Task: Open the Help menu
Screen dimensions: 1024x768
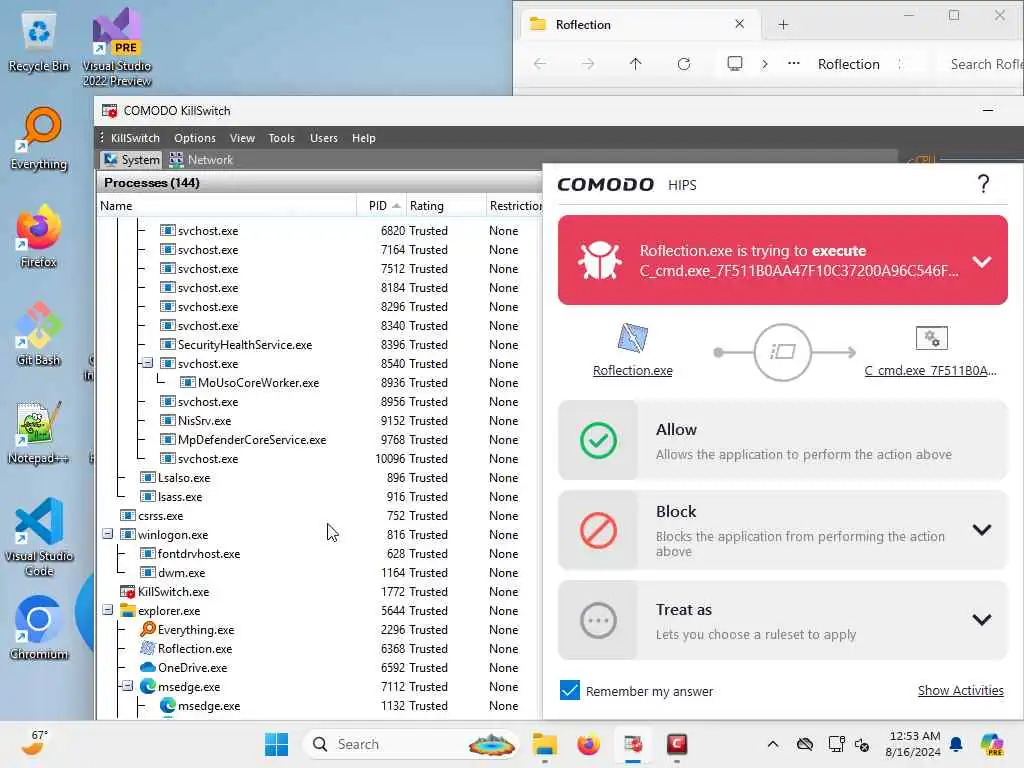Action: (364, 138)
